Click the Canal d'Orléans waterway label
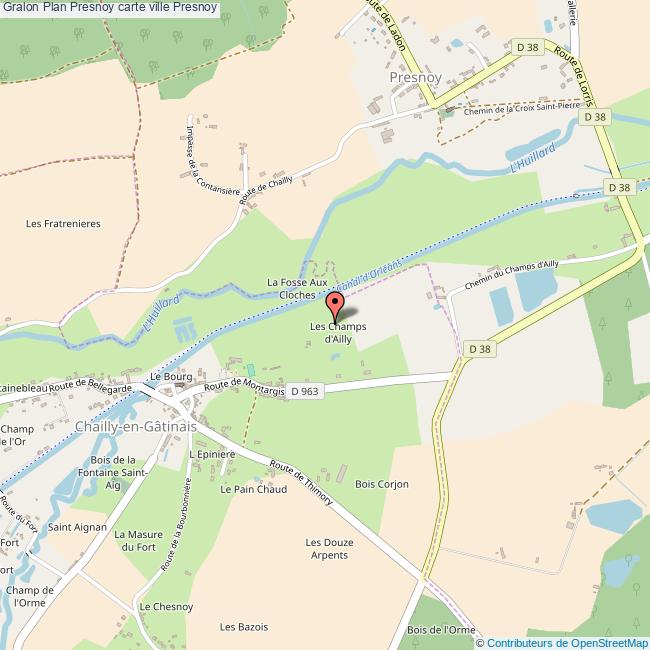 [x=370, y=274]
